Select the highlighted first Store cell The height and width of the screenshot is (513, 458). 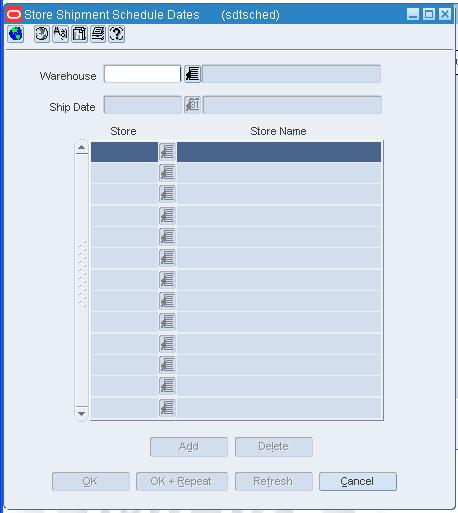click(124, 152)
